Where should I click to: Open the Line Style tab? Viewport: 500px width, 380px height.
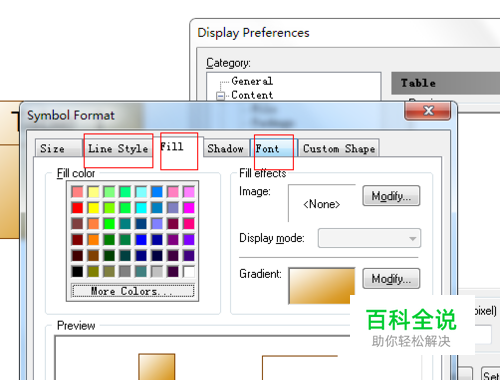[x=118, y=148]
